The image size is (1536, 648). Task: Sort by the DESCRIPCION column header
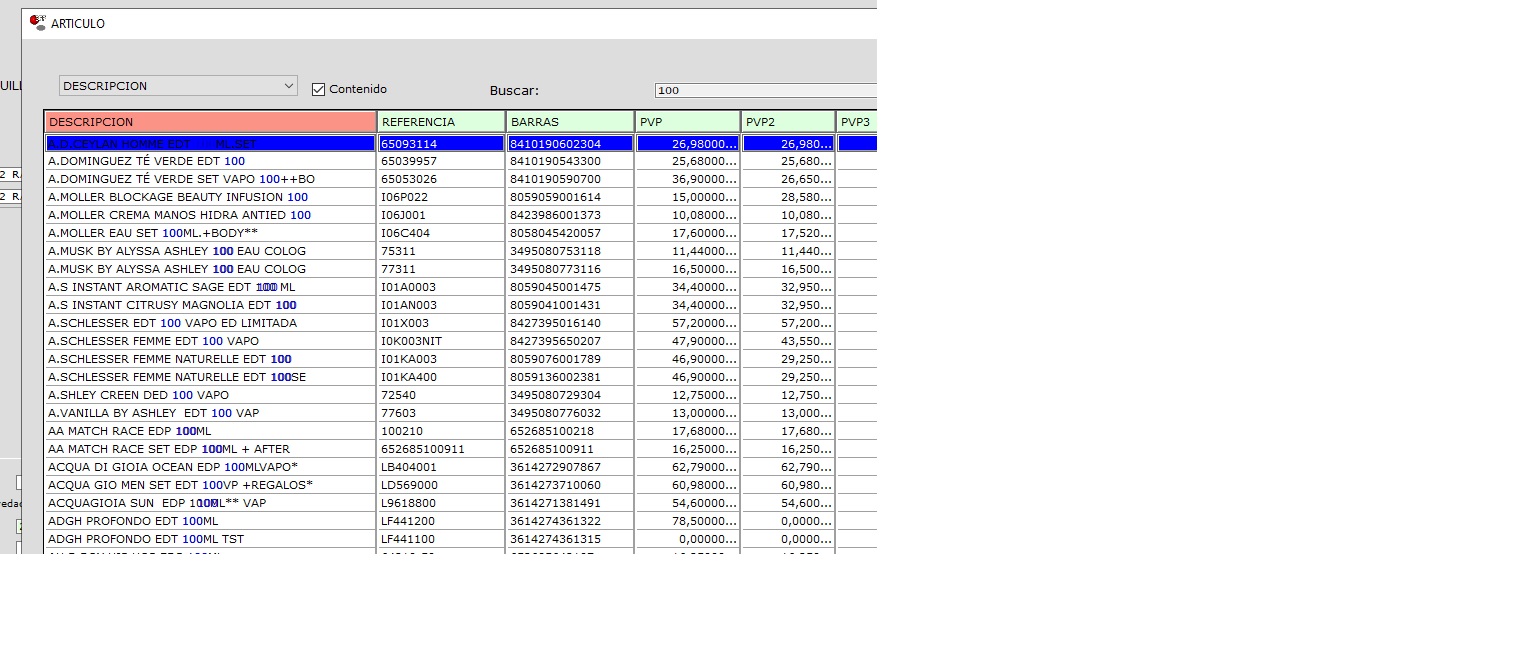[x=210, y=122]
